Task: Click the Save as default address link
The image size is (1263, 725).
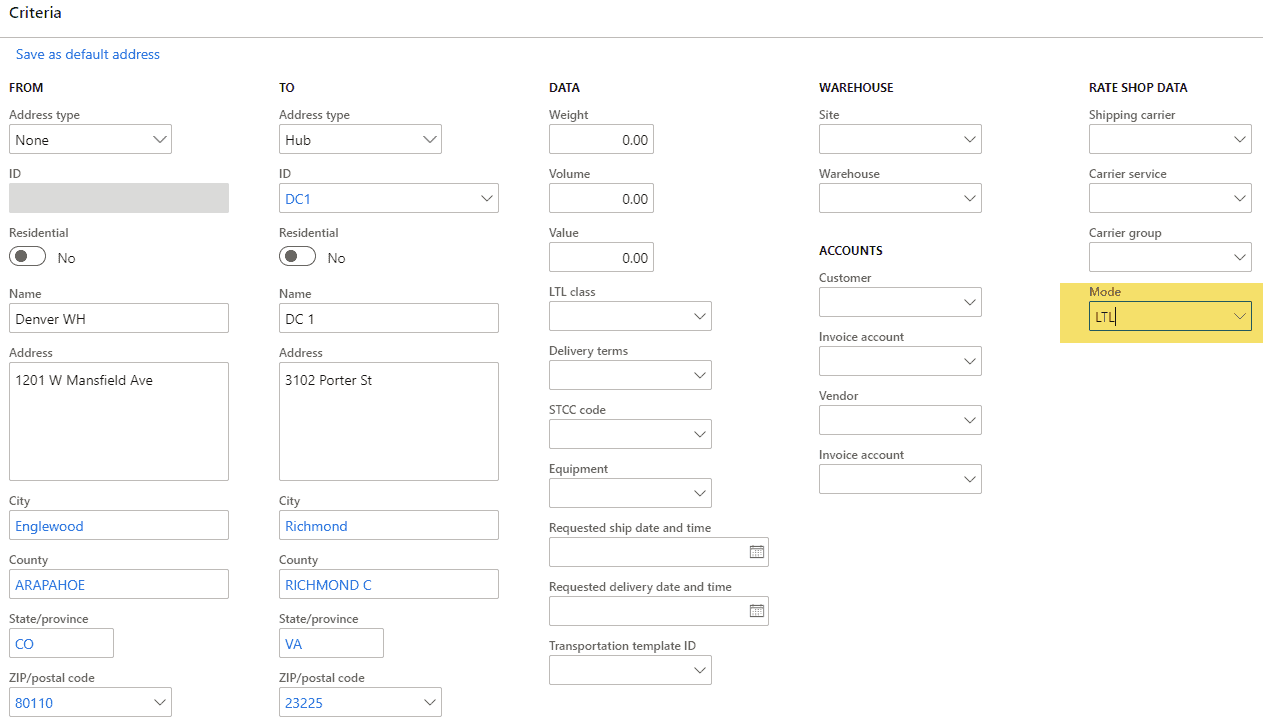Action: click(x=88, y=54)
